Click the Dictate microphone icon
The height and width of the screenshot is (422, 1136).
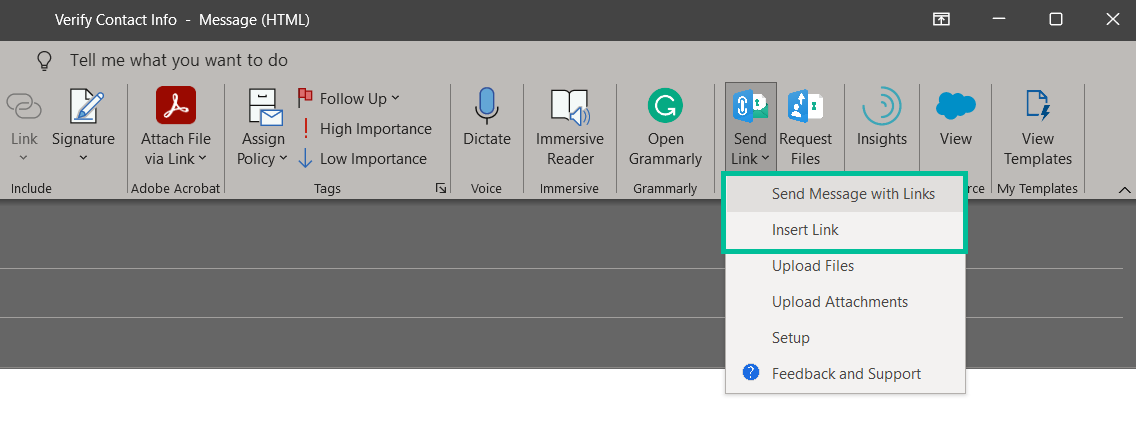pyautogui.click(x=487, y=106)
